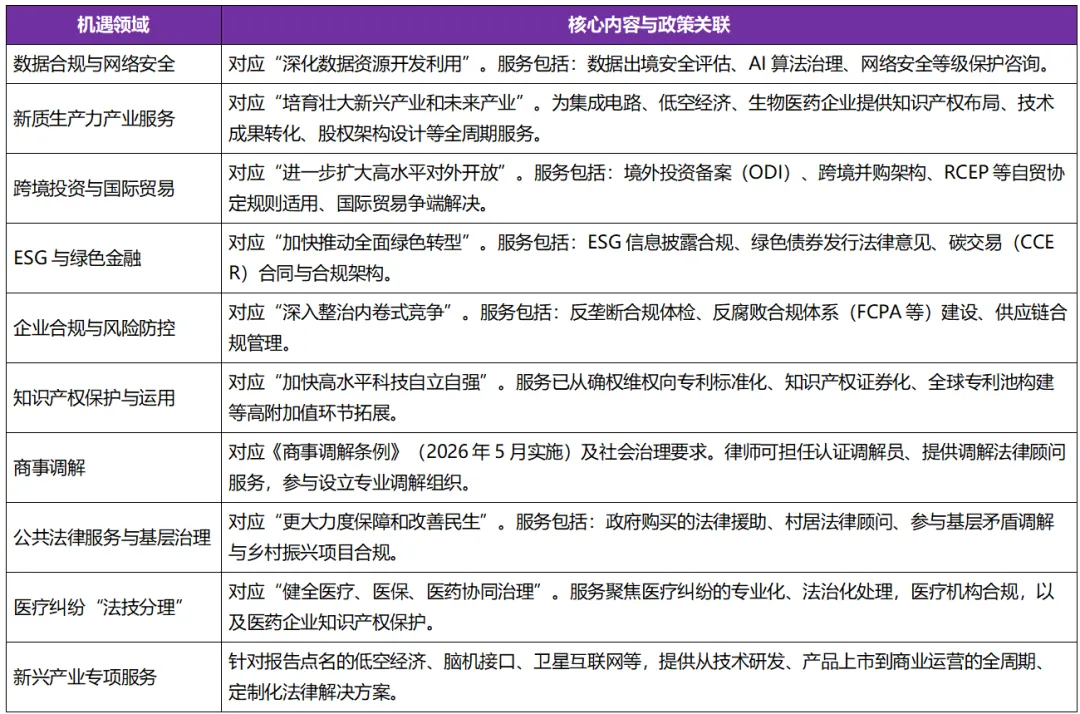
Task: Click the text 等高附加值环节拓展
Action: (x=309, y=412)
